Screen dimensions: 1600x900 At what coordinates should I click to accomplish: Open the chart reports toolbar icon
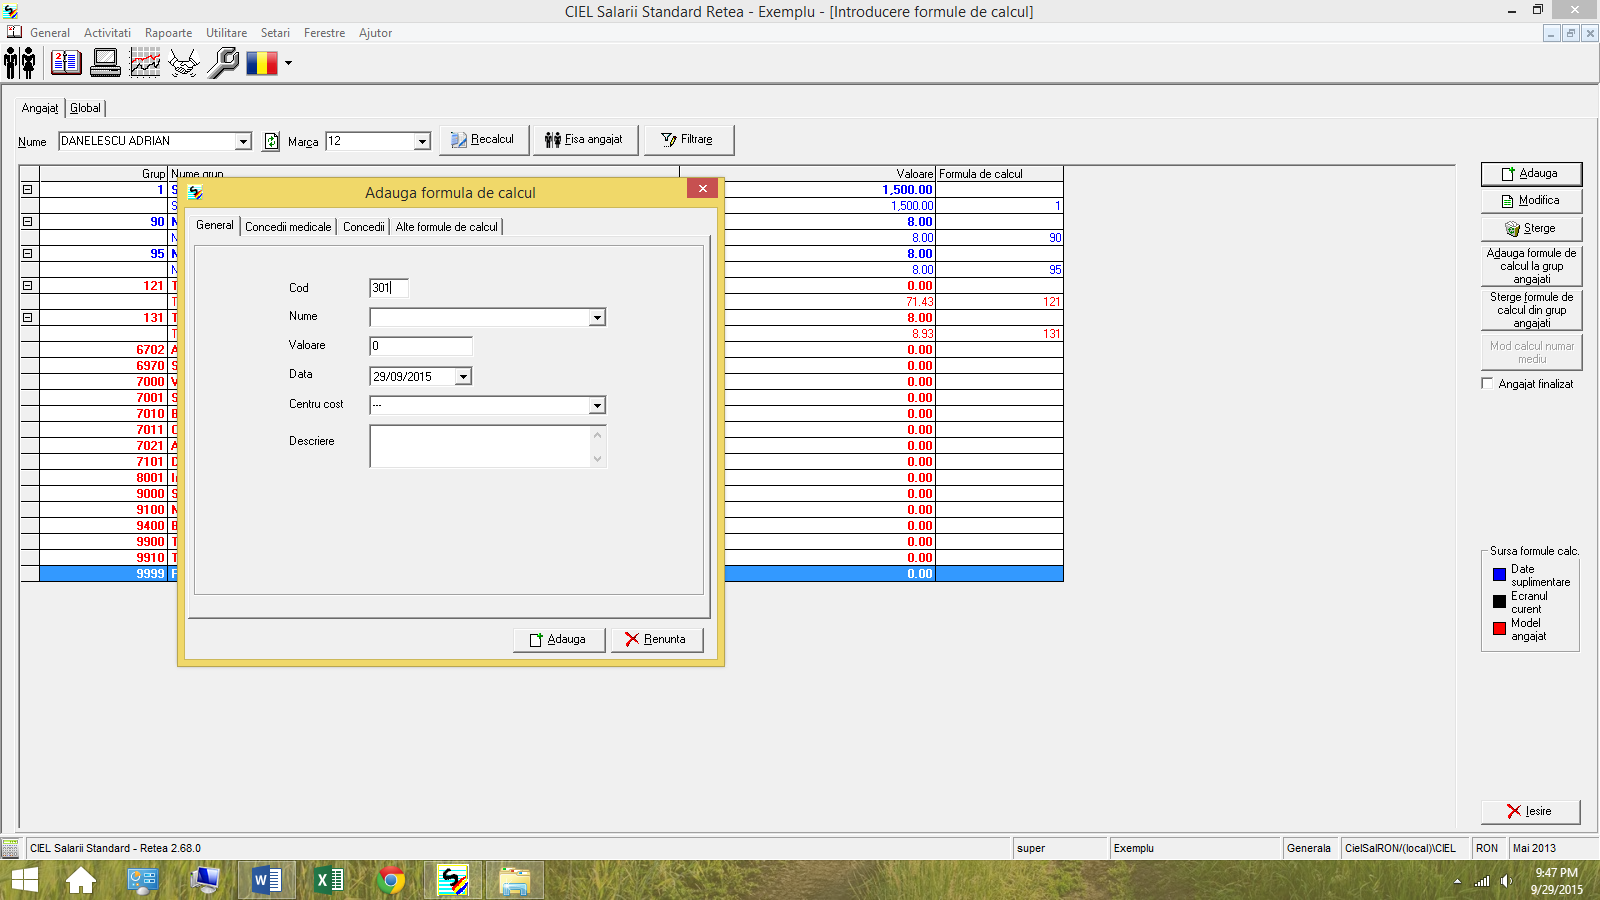(145, 63)
